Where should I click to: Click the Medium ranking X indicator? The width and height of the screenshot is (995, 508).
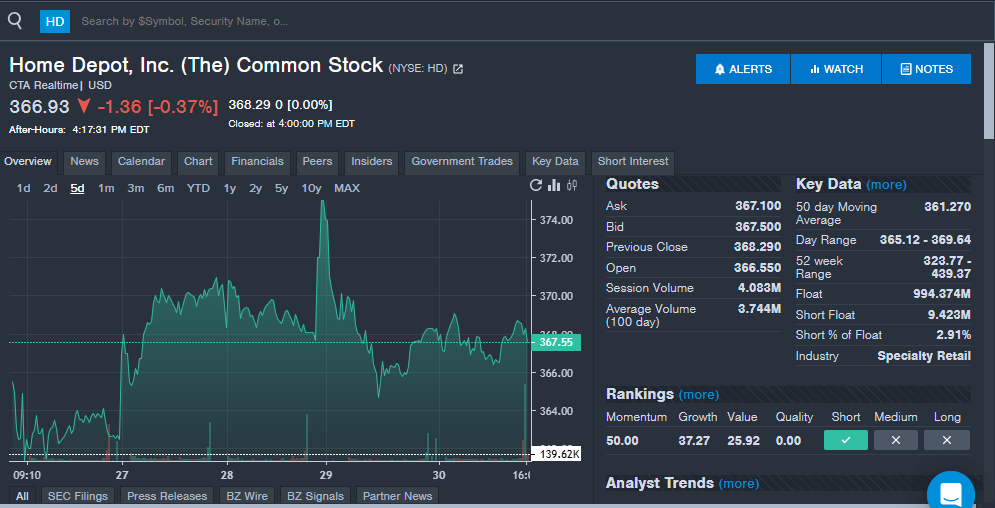click(x=895, y=440)
